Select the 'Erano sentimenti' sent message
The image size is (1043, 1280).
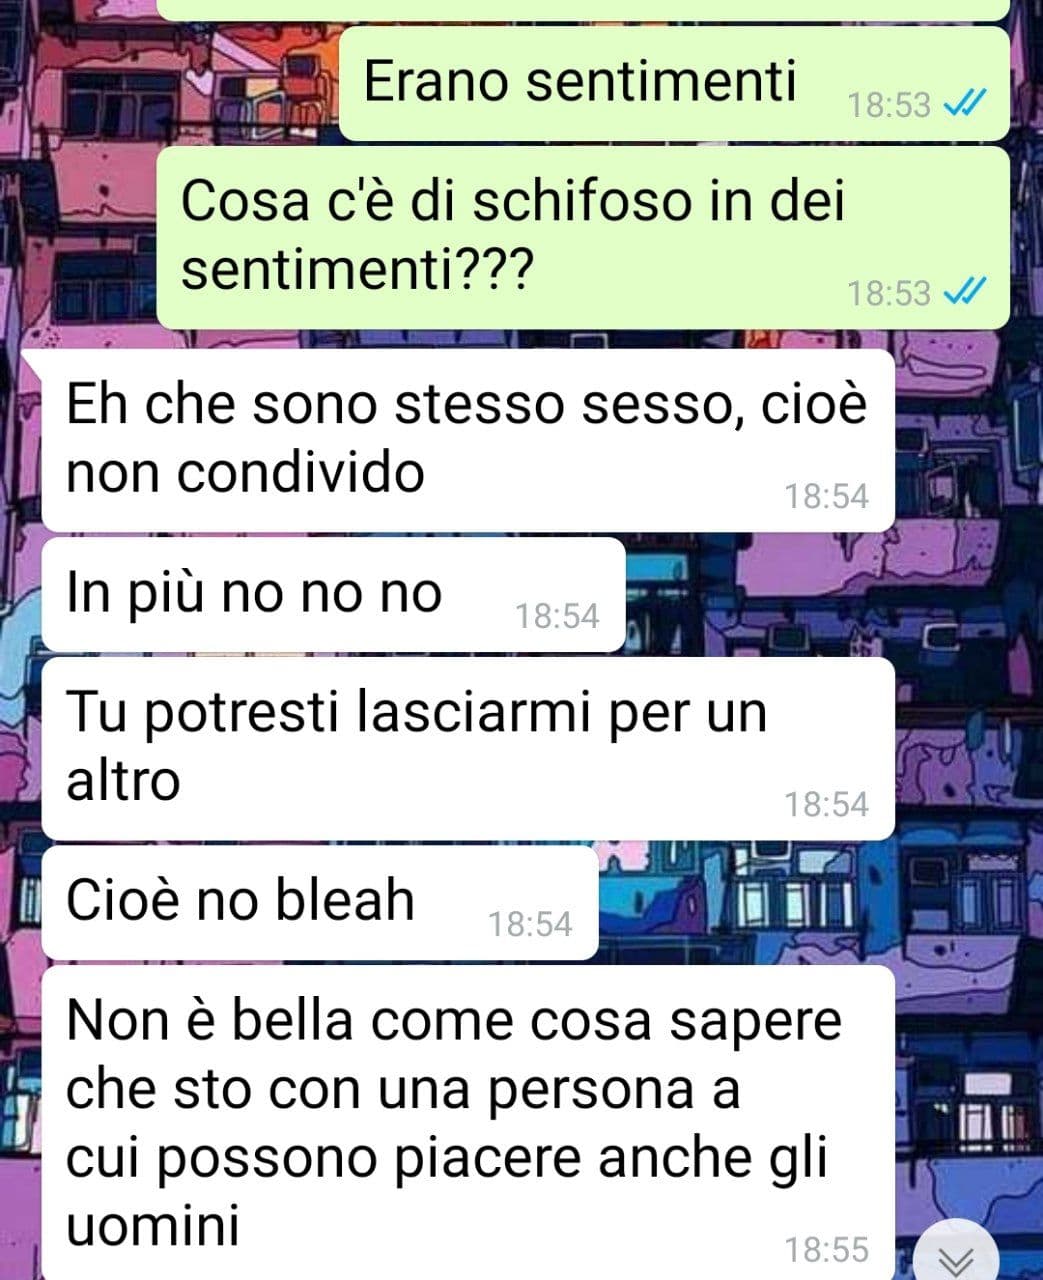pyautogui.click(x=674, y=83)
